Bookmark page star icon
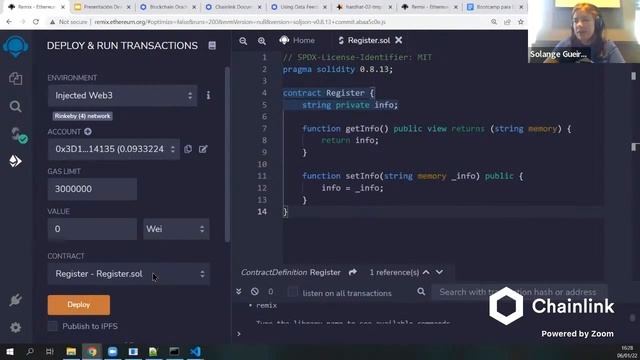Screen dimensions: 640x360 (520, 22)
